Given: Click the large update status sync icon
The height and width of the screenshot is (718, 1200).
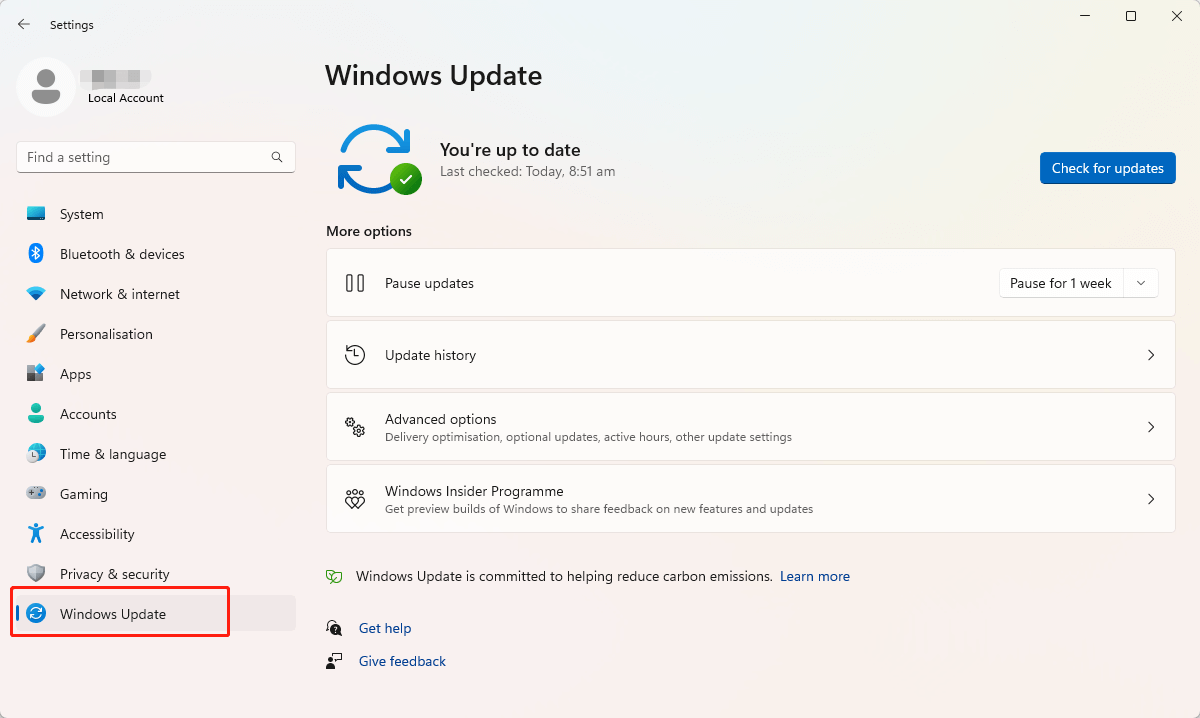Looking at the screenshot, I should pyautogui.click(x=378, y=159).
